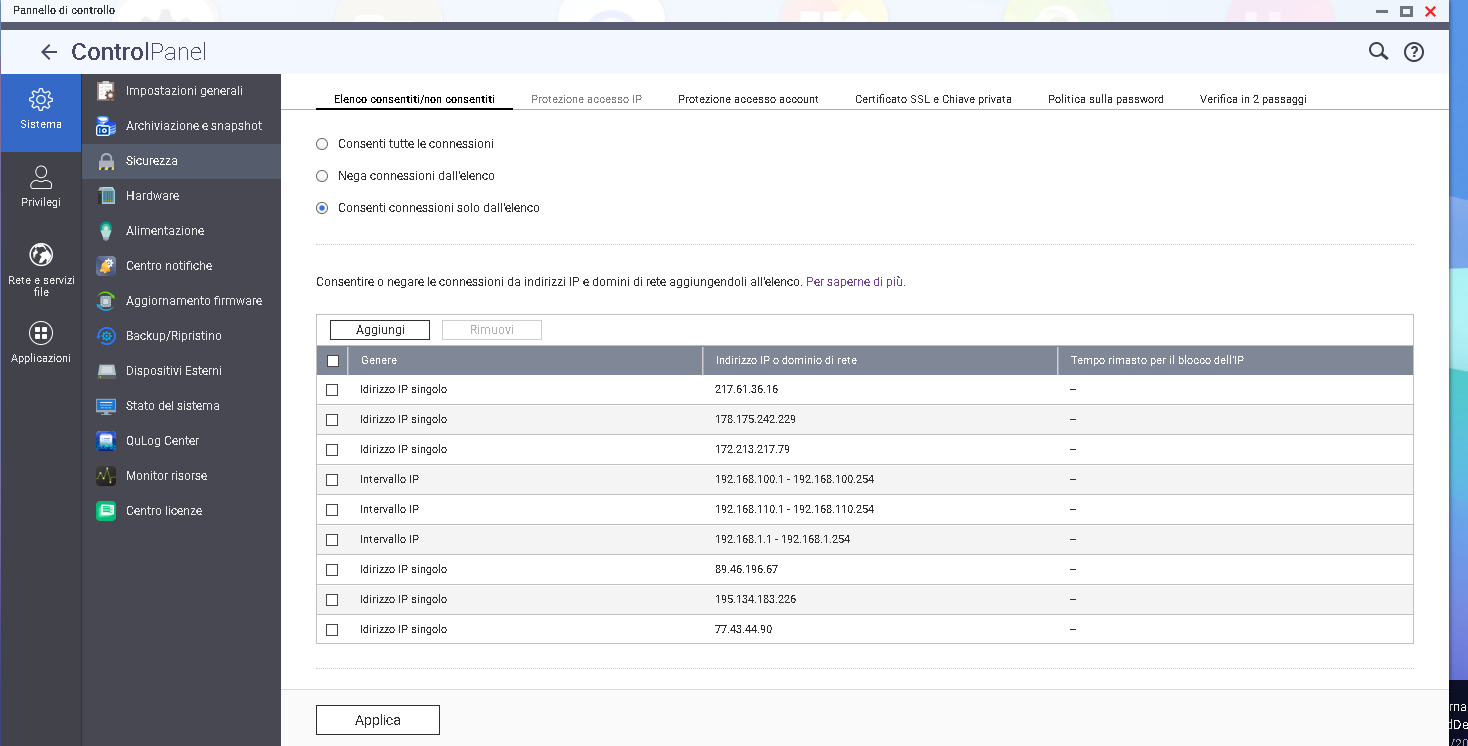Click Idirizzo IP singolo text for 217.61.36.16
1468x746 pixels.
coord(403,390)
